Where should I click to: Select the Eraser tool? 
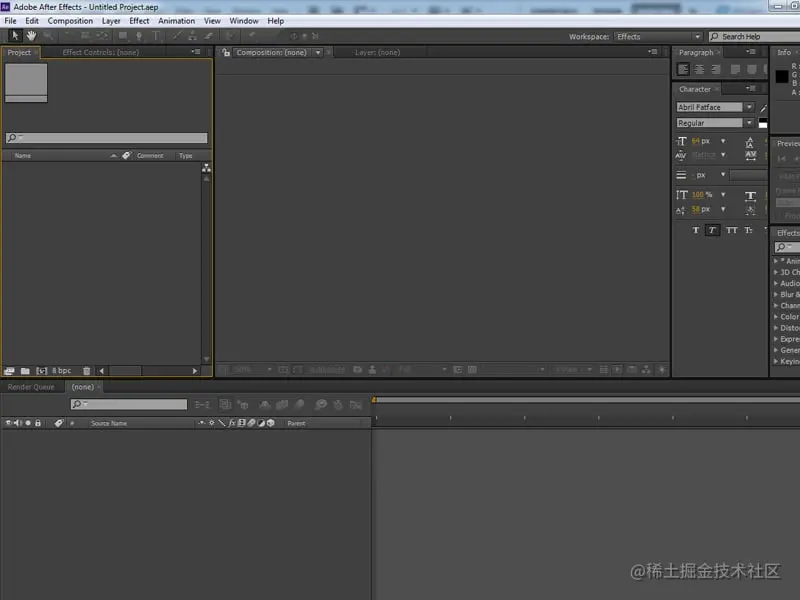(x=208, y=36)
